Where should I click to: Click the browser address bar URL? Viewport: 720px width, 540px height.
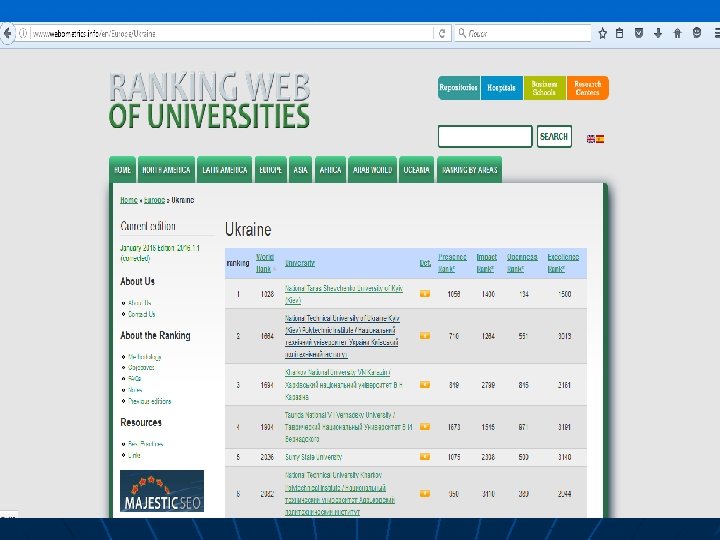point(225,34)
